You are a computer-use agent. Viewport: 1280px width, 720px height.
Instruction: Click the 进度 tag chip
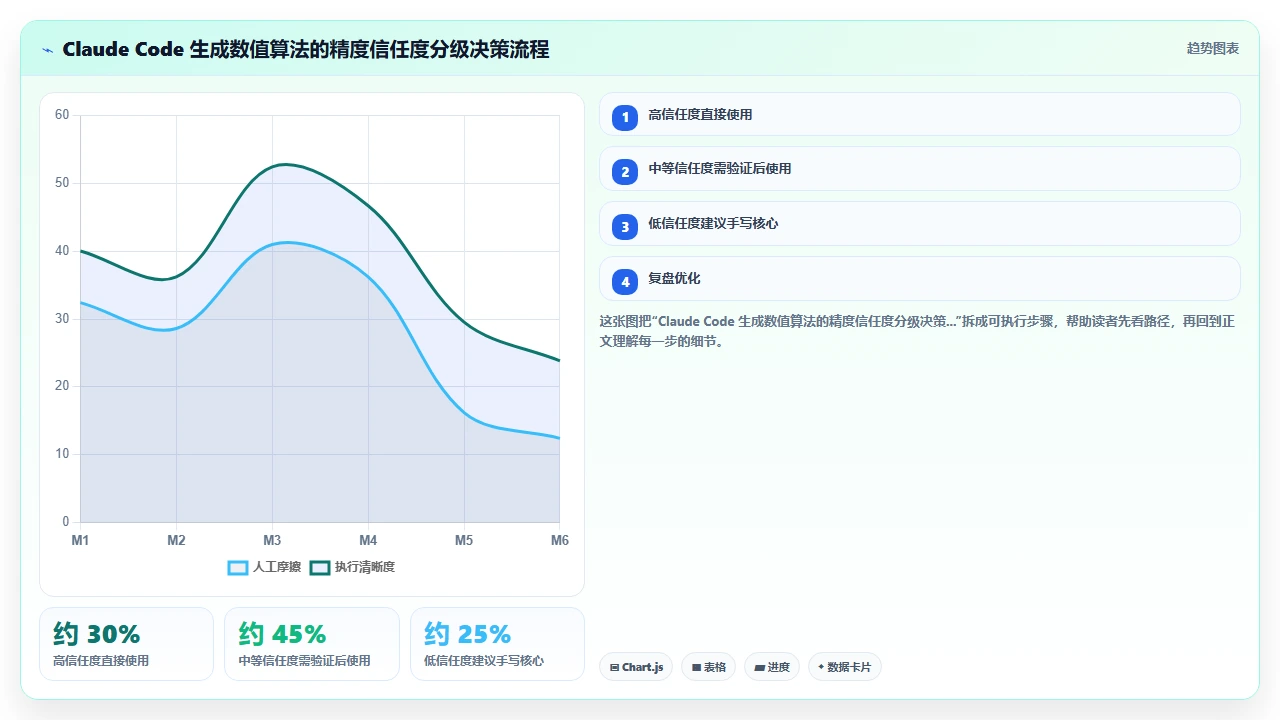(772, 667)
